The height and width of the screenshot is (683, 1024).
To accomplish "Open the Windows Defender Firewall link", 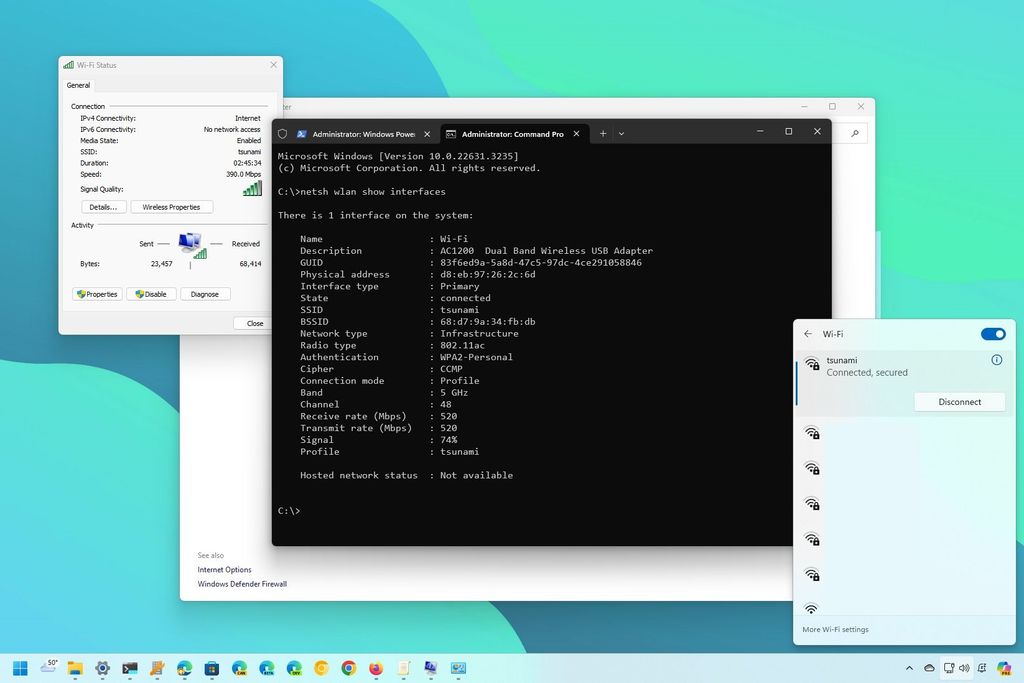I will (242, 583).
